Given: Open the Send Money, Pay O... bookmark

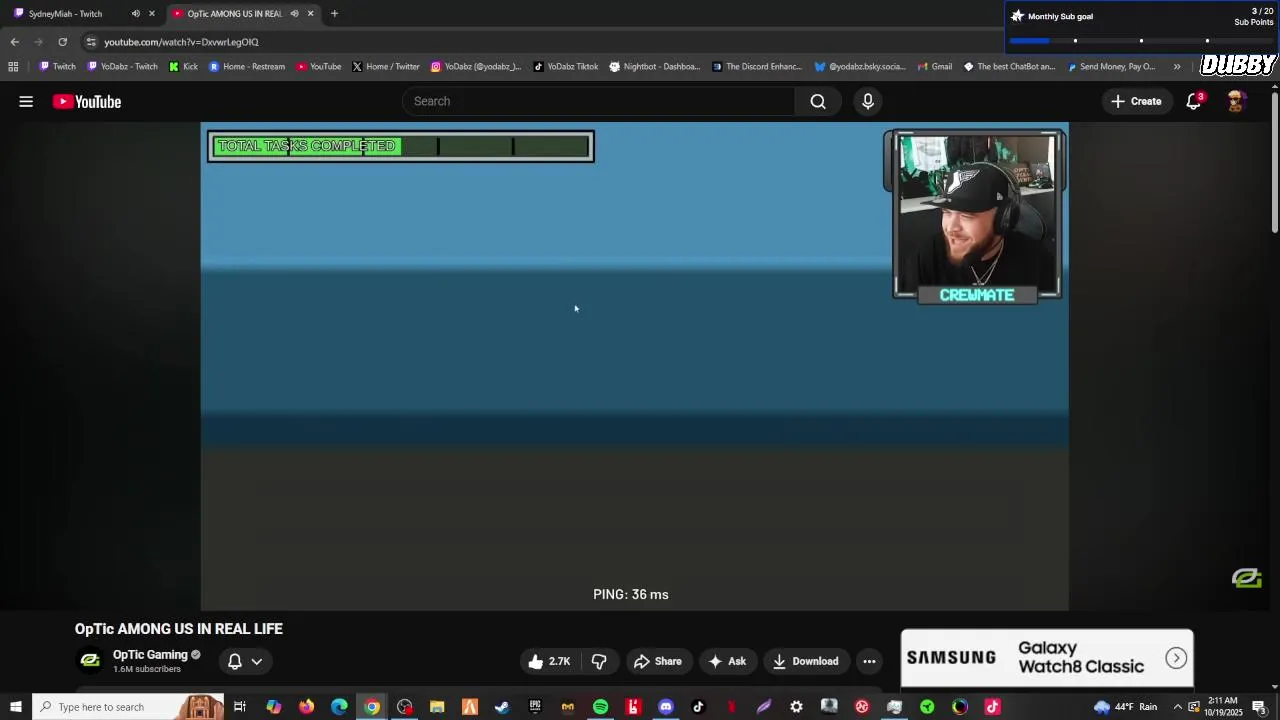Looking at the screenshot, I should coord(1111,67).
